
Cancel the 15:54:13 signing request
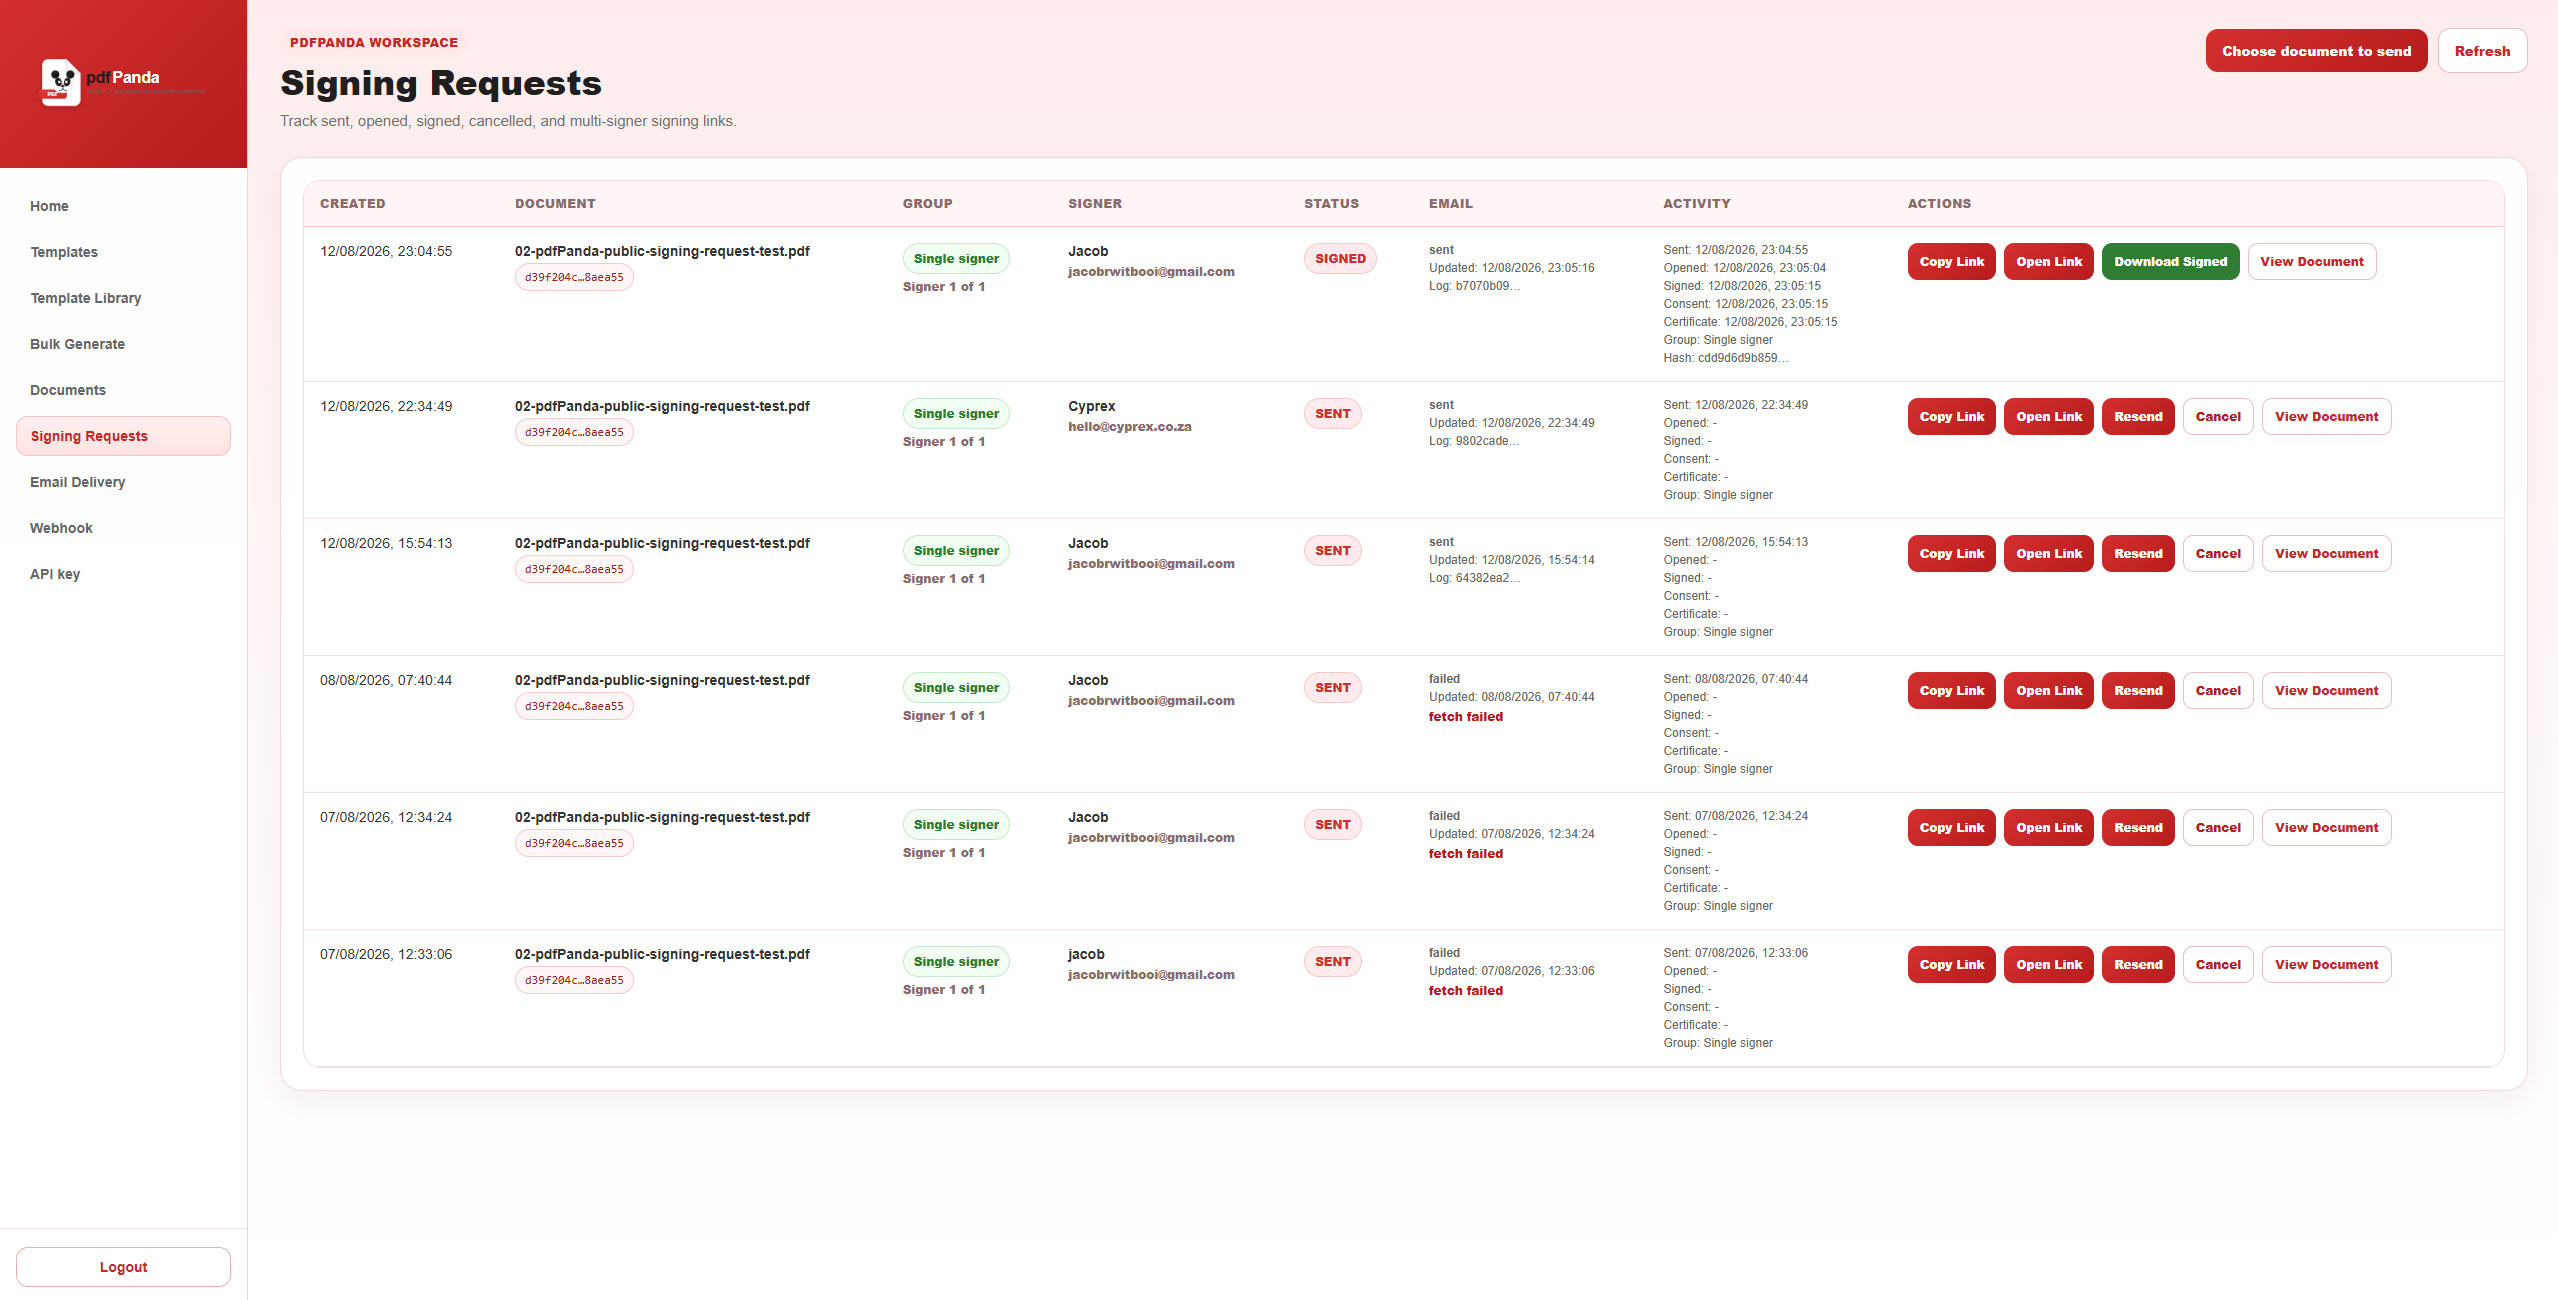click(x=2218, y=554)
